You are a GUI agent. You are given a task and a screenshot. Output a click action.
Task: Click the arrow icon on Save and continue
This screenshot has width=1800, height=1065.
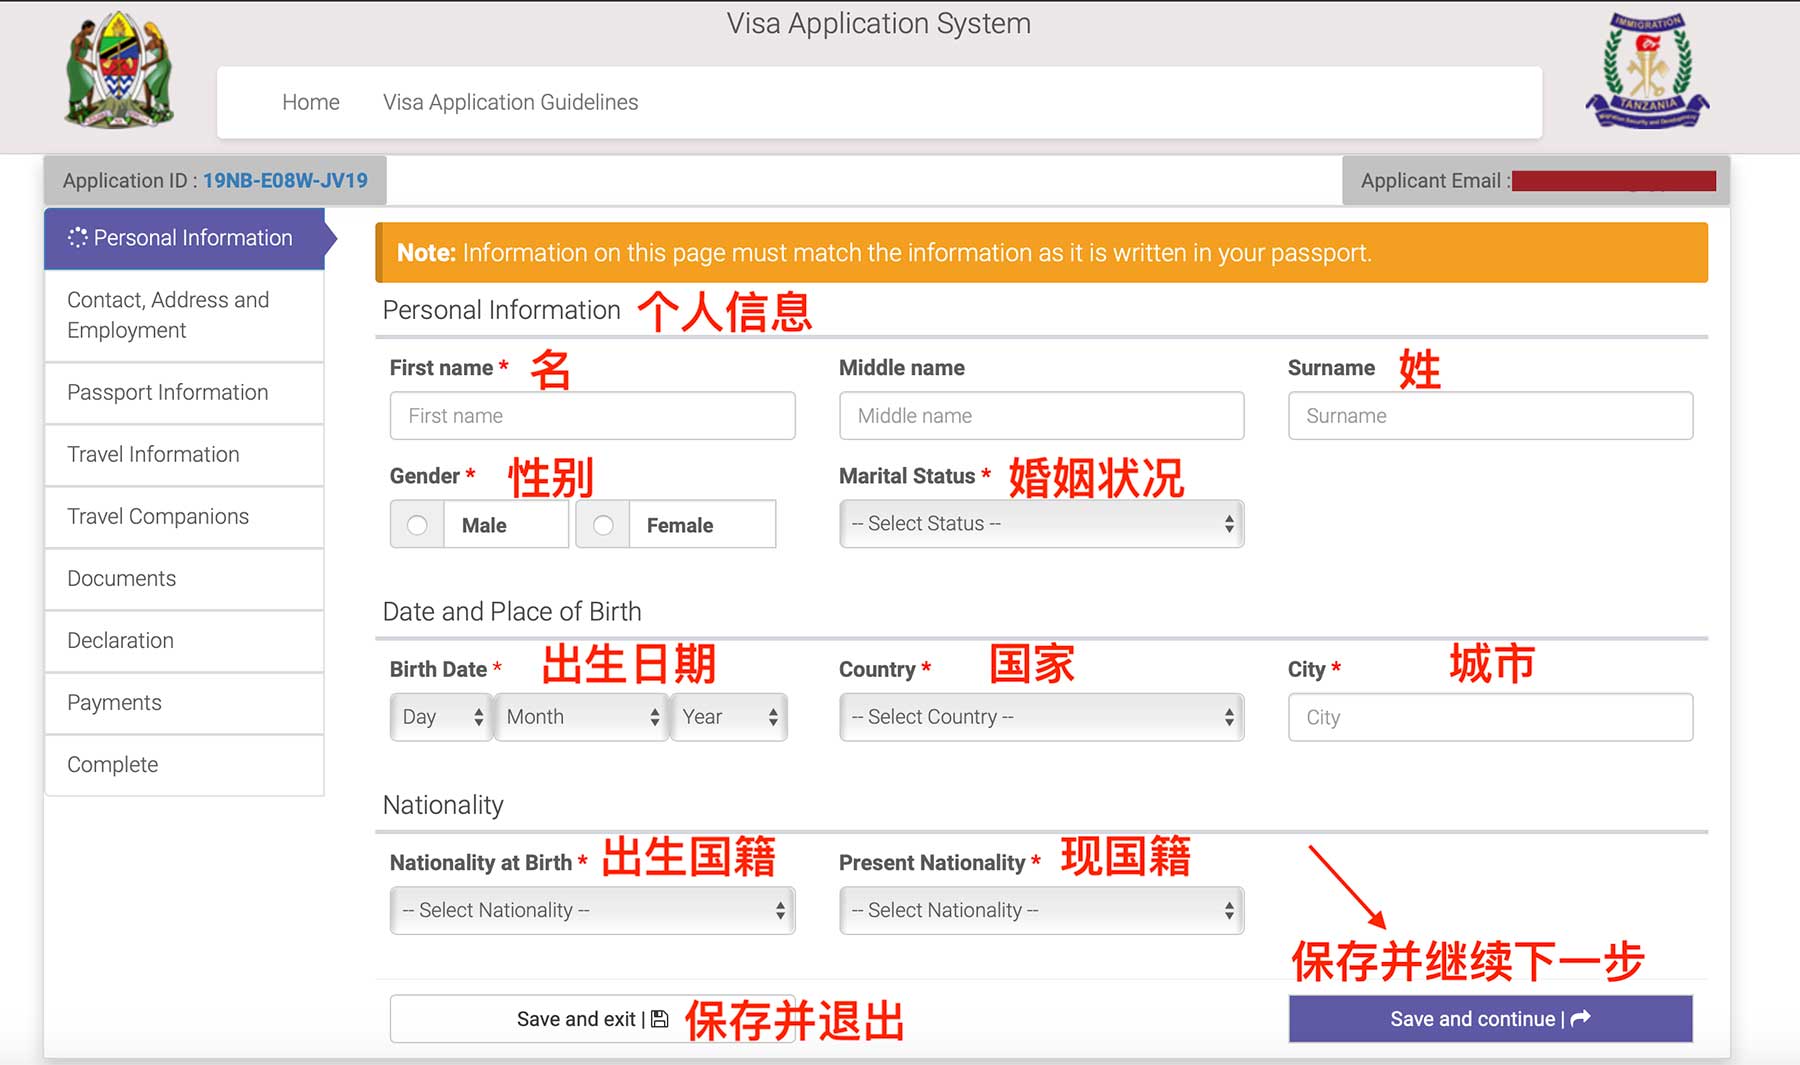[x=1581, y=1018]
